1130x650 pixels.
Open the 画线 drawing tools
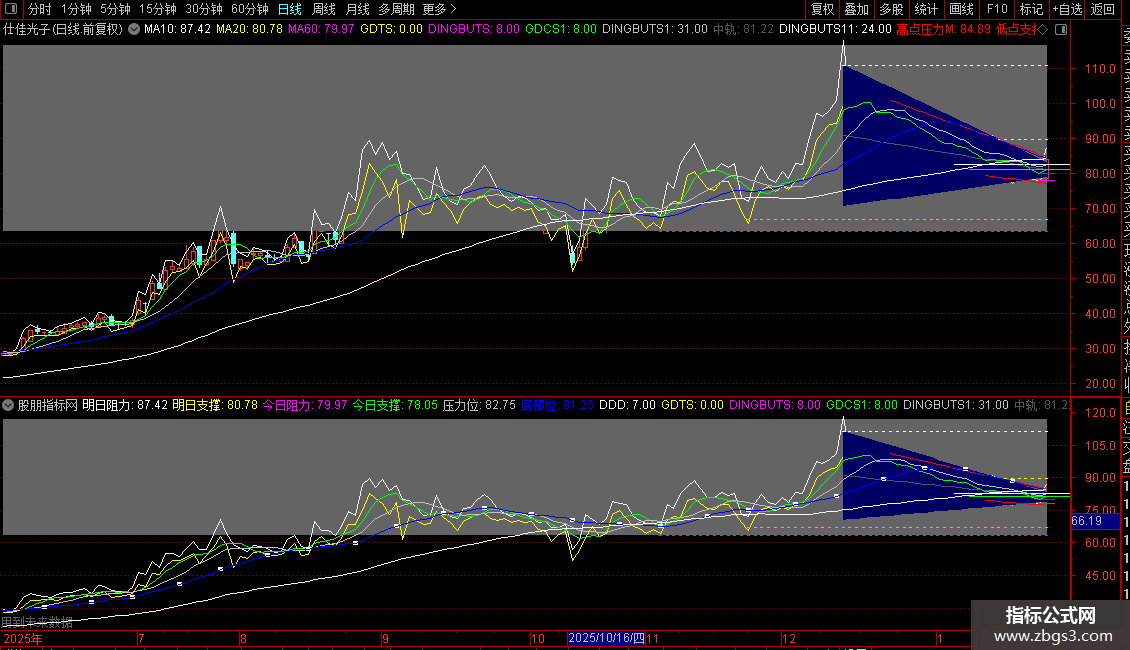[961, 9]
